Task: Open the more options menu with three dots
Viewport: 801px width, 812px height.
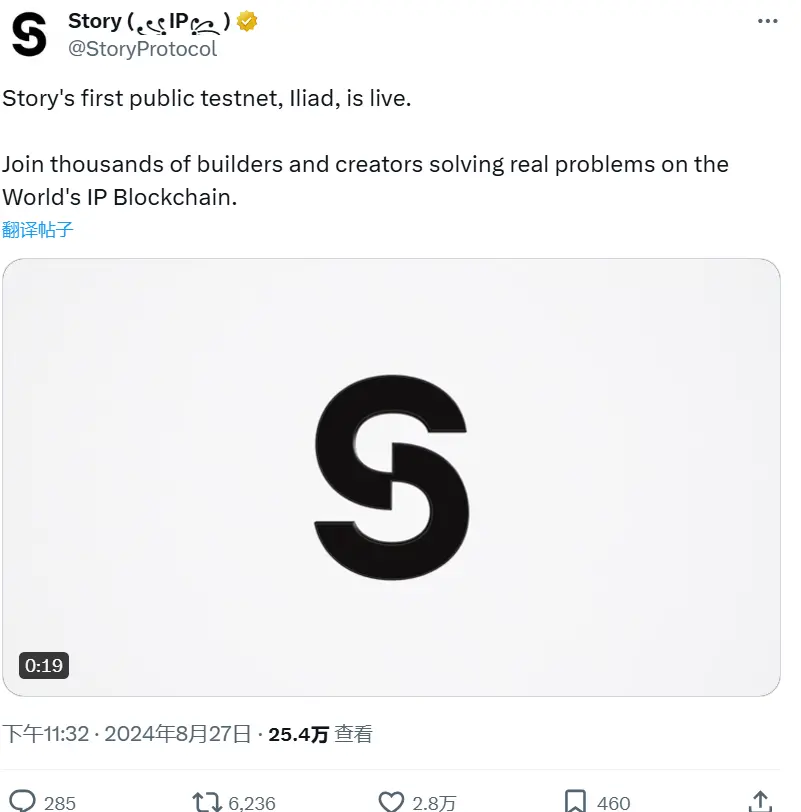Action: 765,20
